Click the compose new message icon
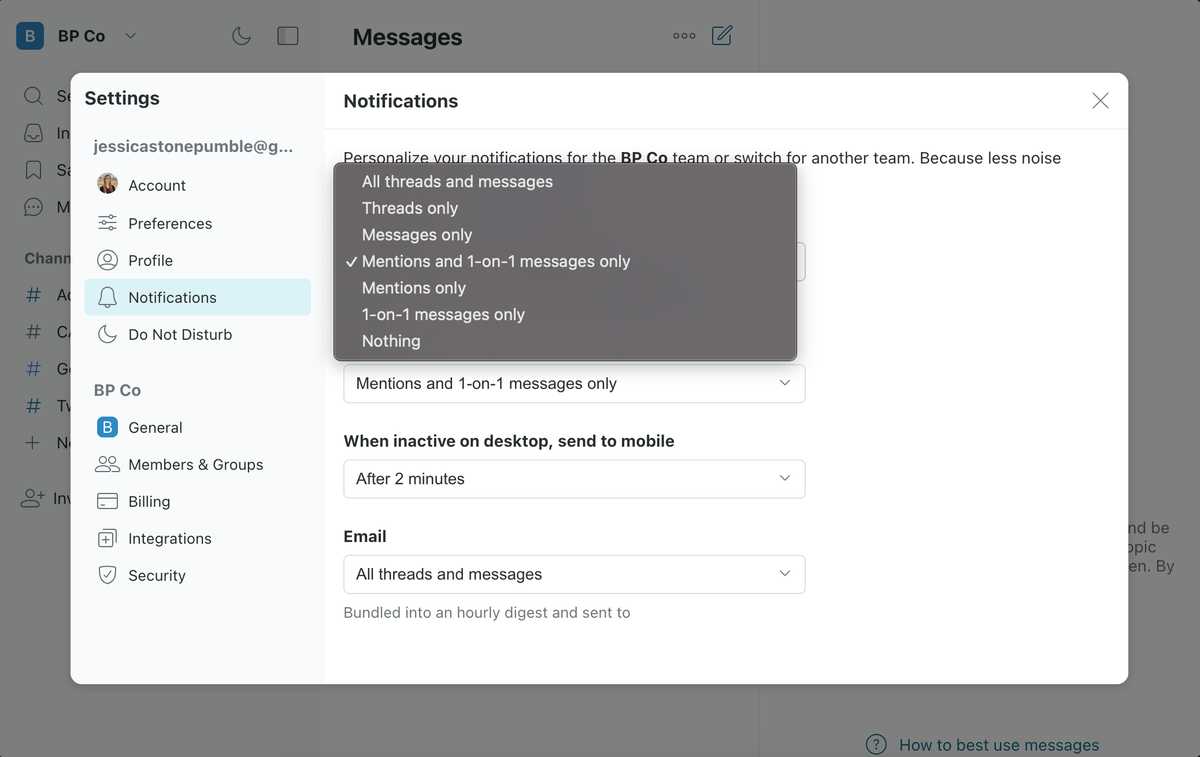The height and width of the screenshot is (757, 1200). [x=722, y=36]
